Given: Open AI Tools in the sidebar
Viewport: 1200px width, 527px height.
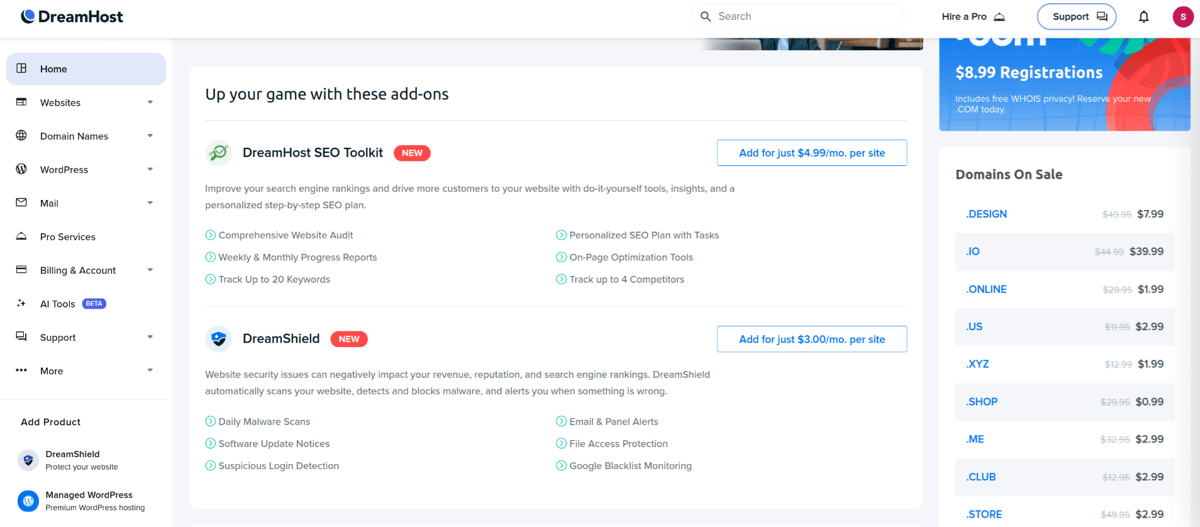Looking at the screenshot, I should [86, 304].
